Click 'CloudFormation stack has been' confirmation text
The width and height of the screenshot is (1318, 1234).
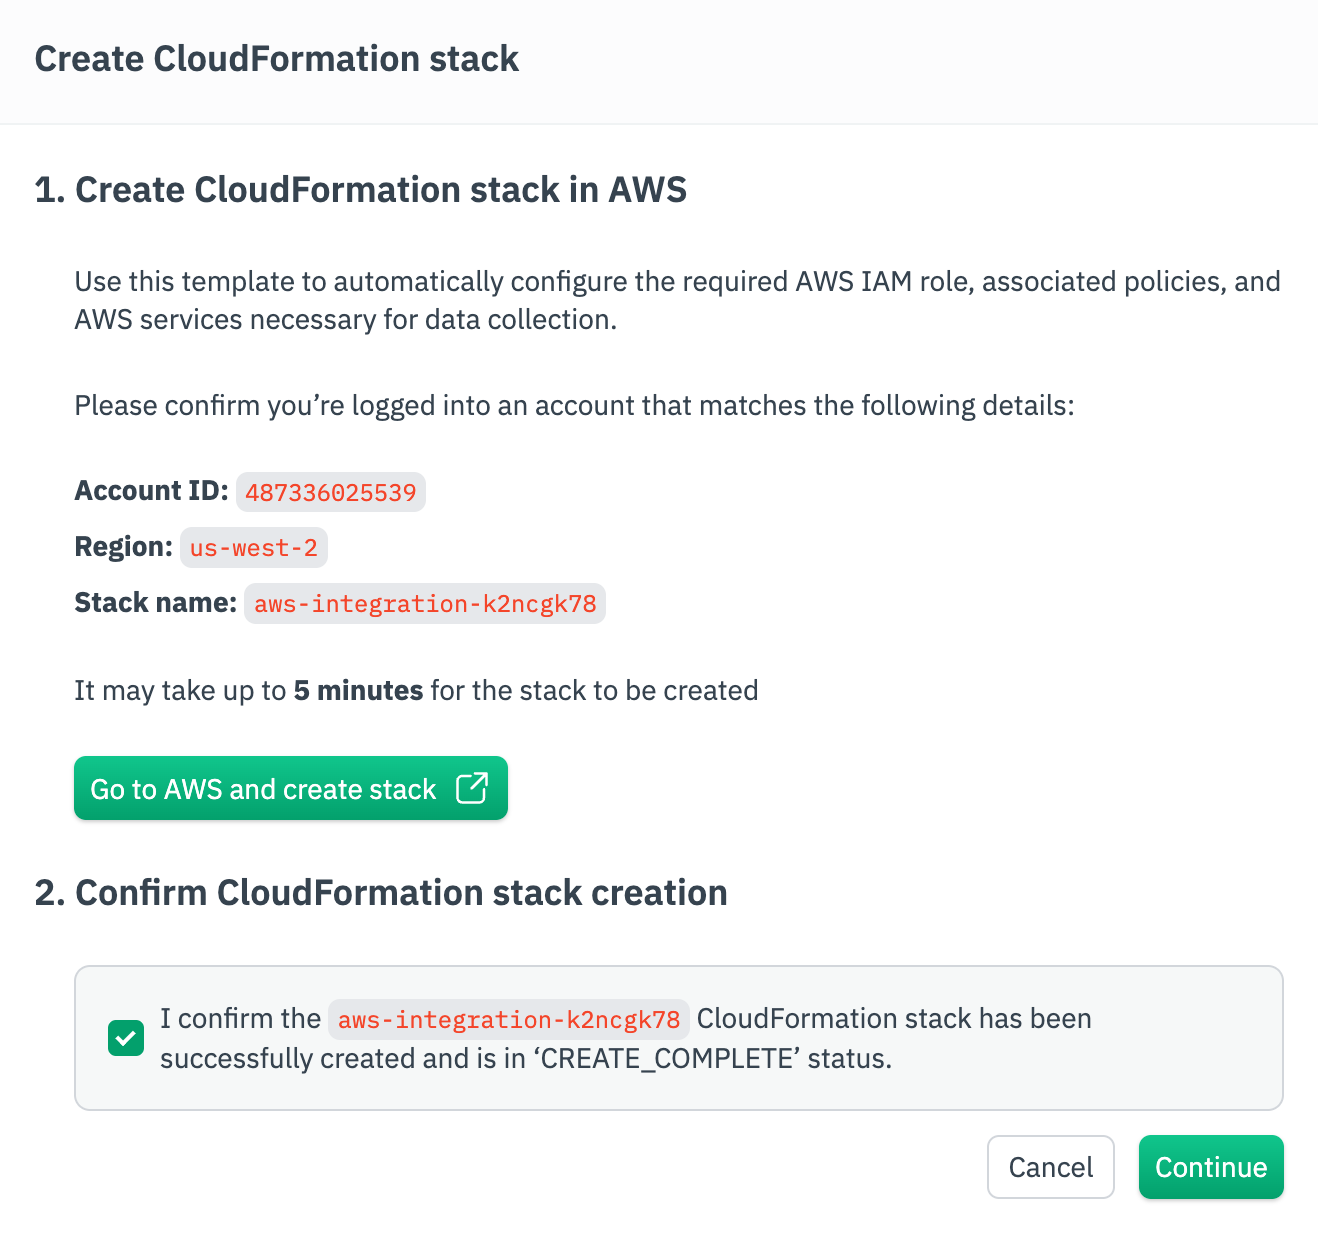pyautogui.click(x=894, y=1019)
